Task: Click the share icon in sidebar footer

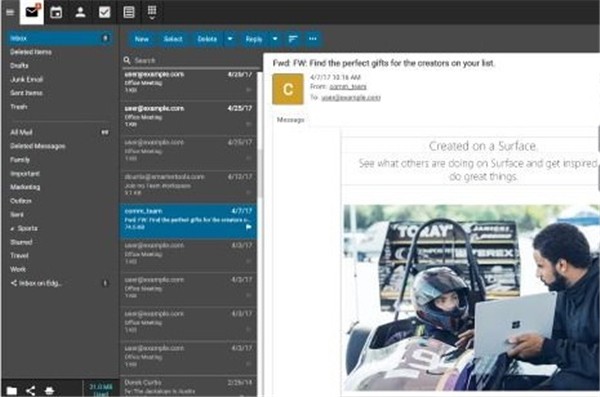Action: pyautogui.click(x=31, y=390)
